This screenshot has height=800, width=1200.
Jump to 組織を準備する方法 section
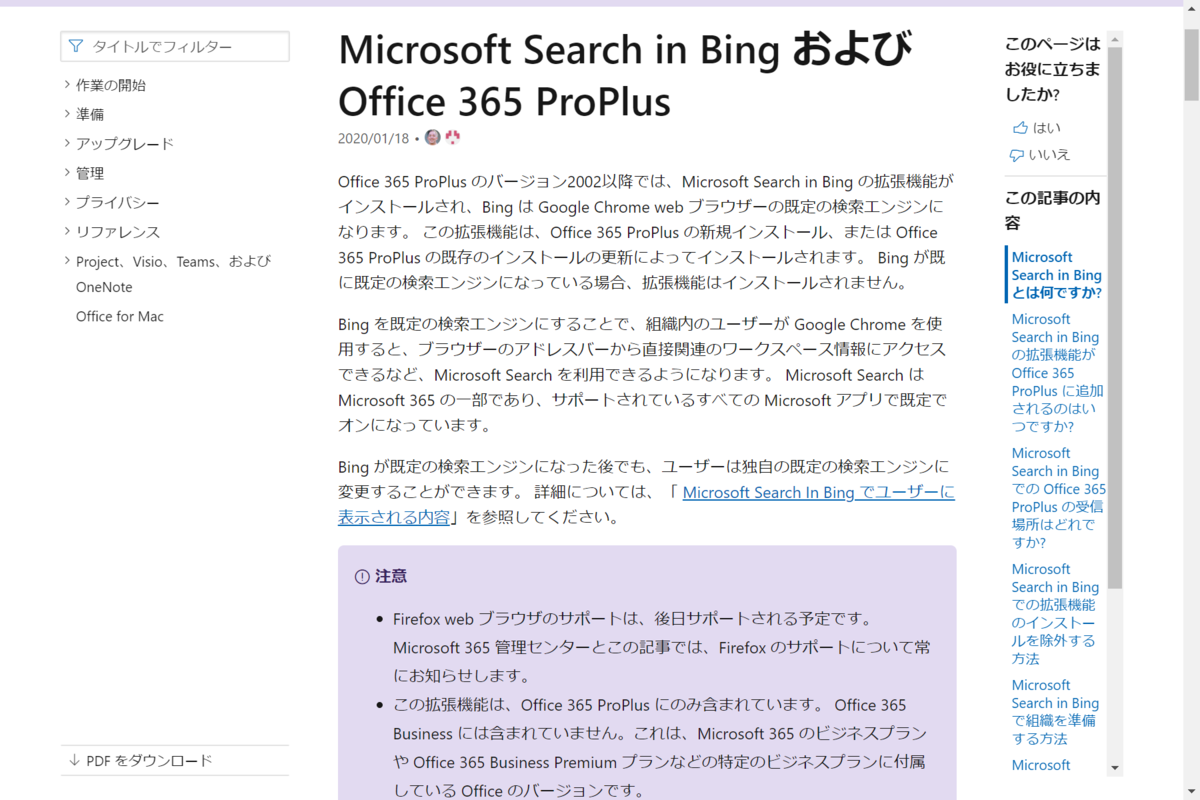(x=1055, y=711)
